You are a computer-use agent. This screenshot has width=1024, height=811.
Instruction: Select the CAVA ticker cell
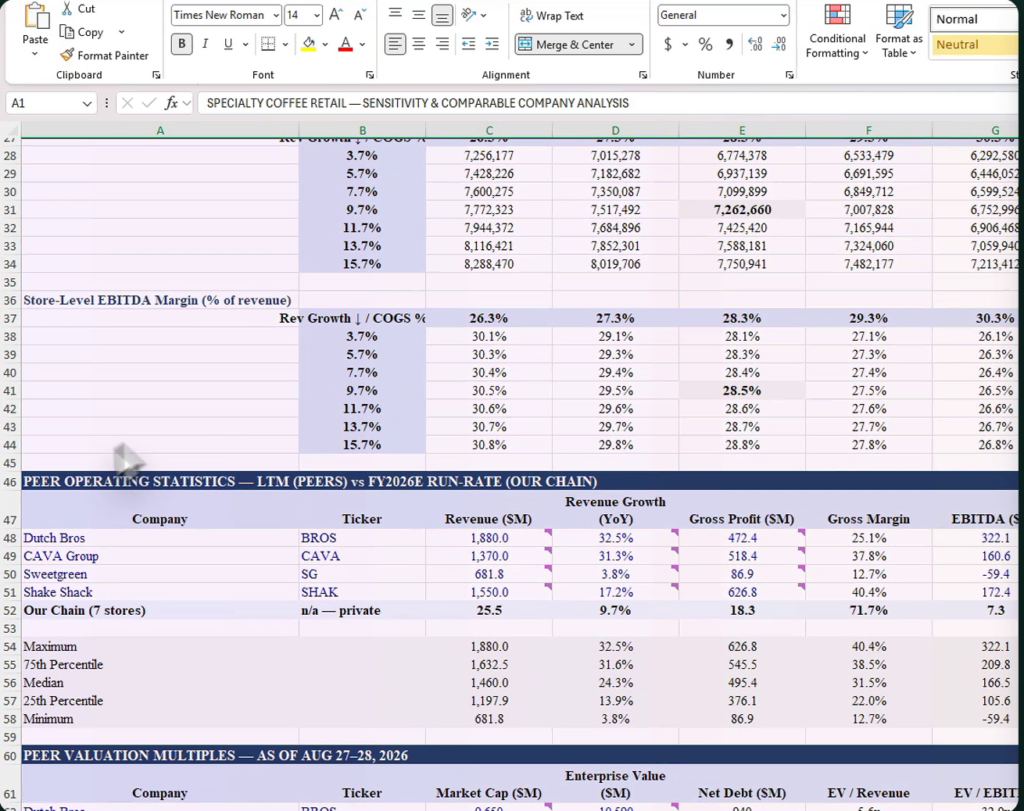362,556
